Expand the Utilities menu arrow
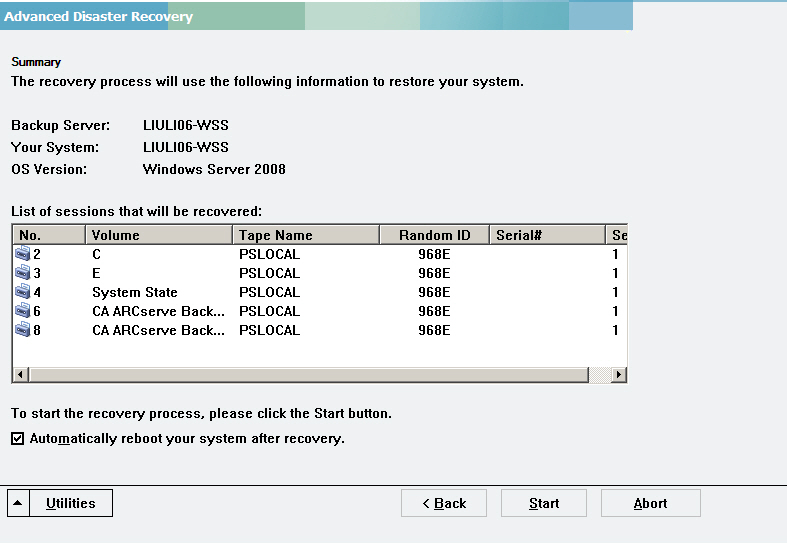 (x=18, y=503)
